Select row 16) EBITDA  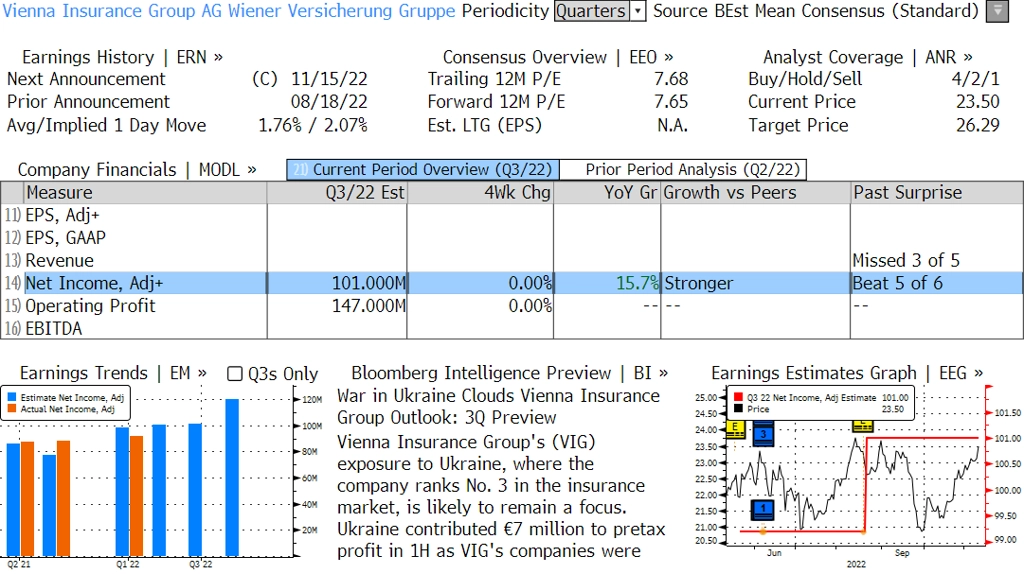[x=512, y=328]
